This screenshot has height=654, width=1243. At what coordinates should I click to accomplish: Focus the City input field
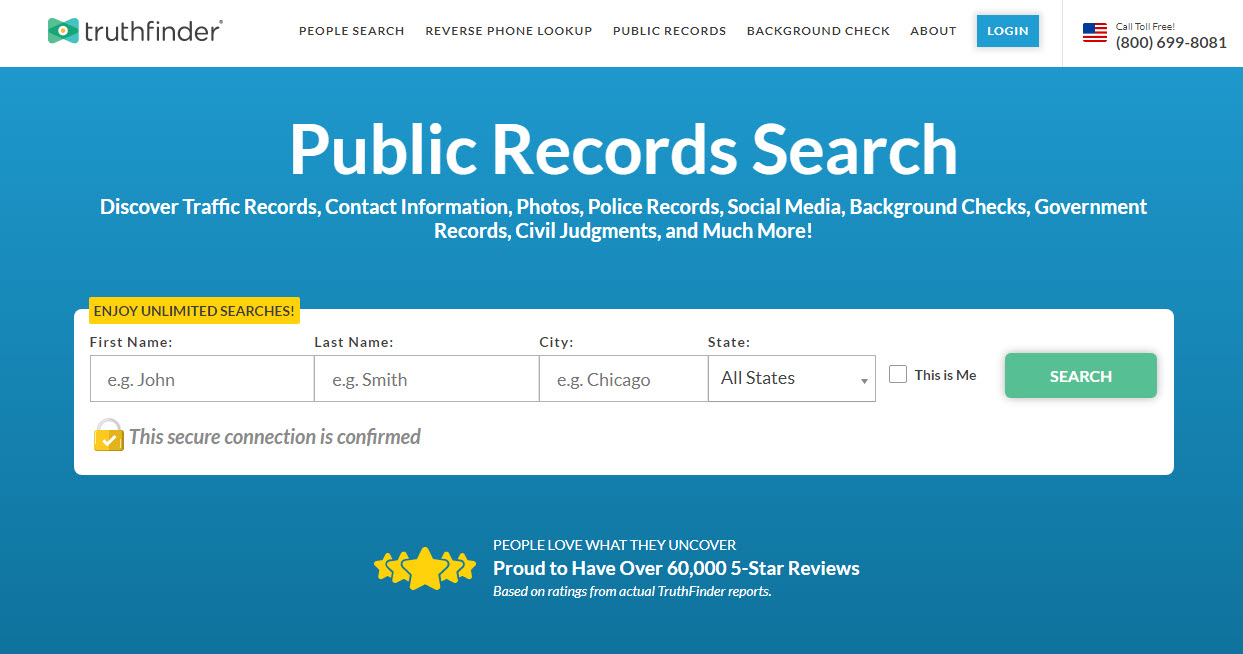point(624,379)
